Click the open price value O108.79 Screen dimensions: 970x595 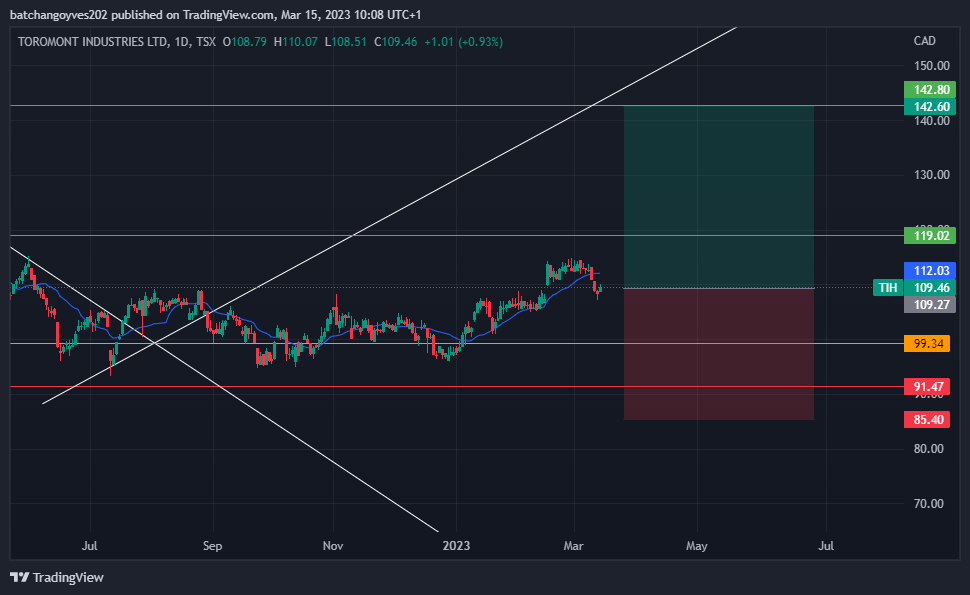(244, 42)
